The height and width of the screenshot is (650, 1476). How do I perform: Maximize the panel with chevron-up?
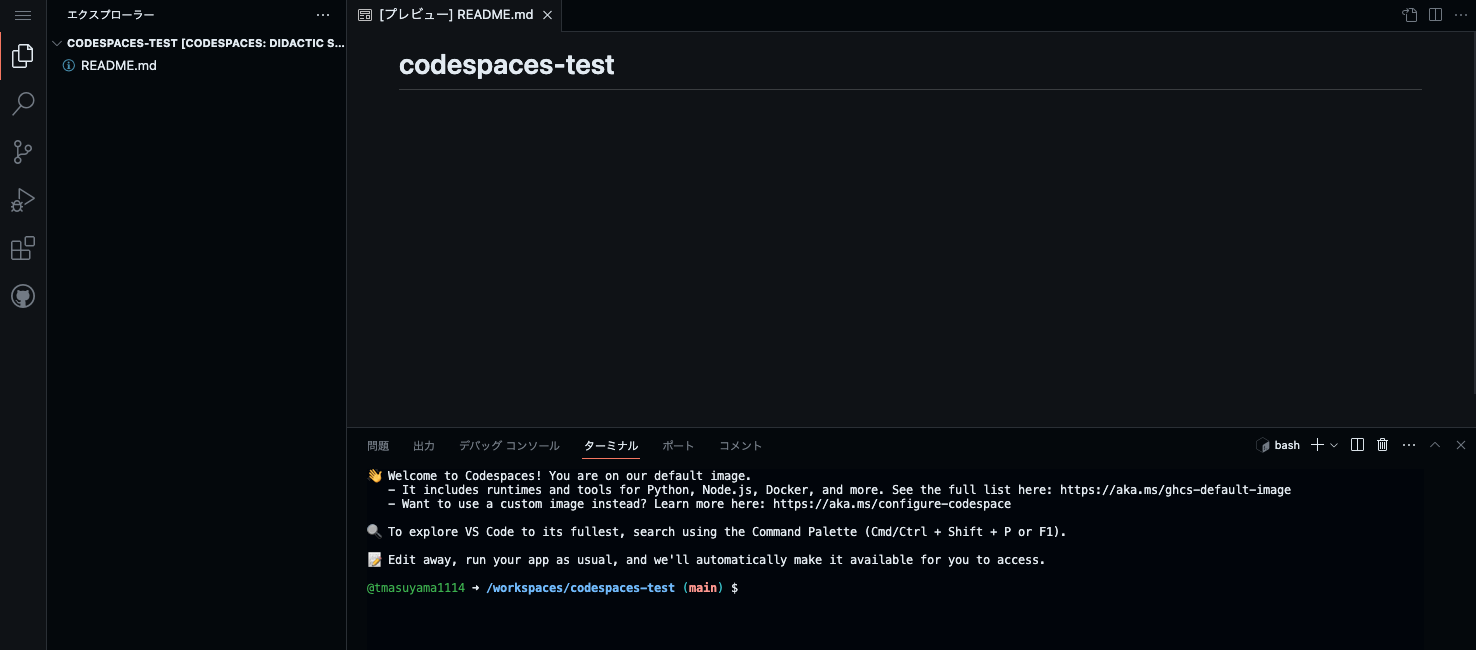[1435, 445]
